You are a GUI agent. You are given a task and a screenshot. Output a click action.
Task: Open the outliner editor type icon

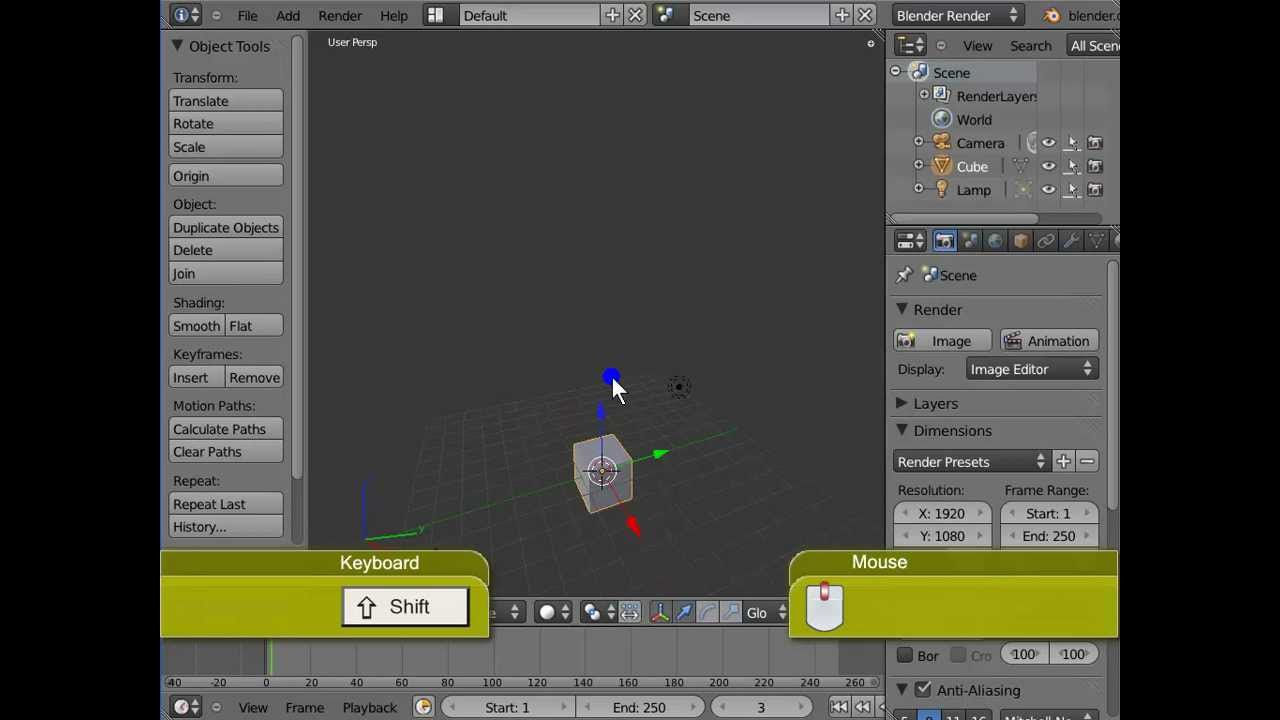tap(909, 45)
